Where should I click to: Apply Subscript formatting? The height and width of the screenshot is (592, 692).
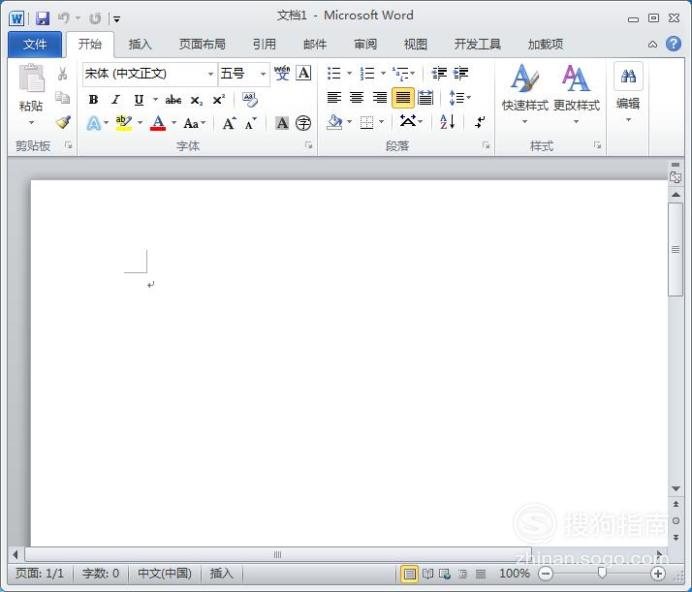point(196,101)
